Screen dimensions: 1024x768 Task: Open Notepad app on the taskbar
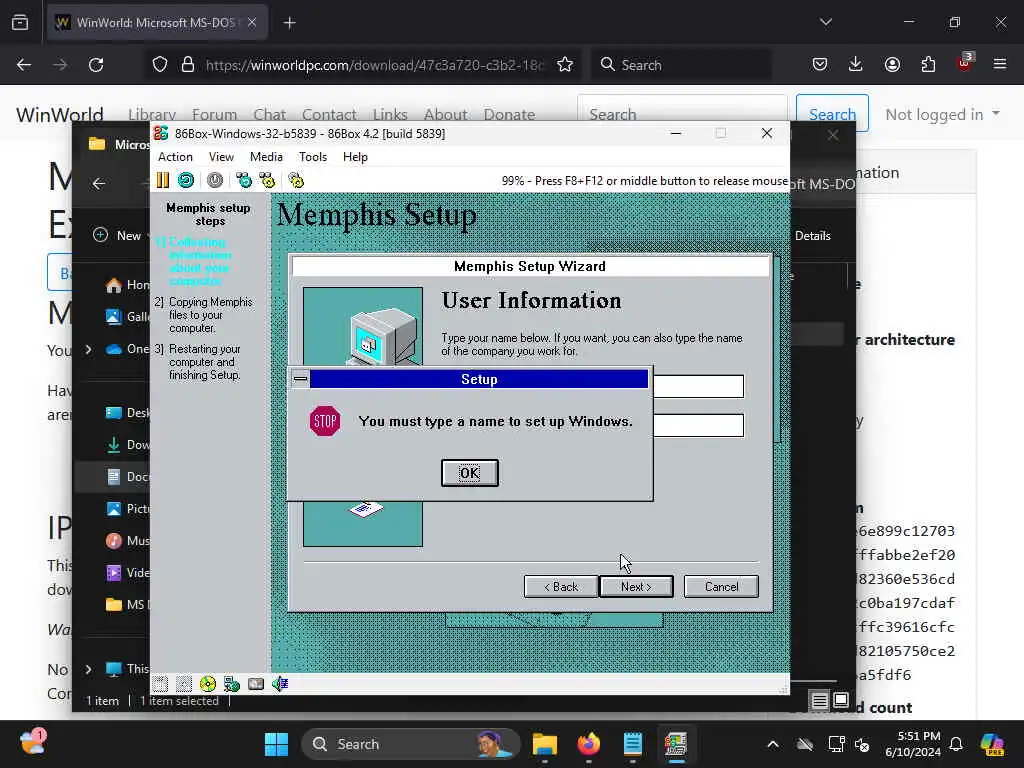pyautogui.click(x=632, y=744)
